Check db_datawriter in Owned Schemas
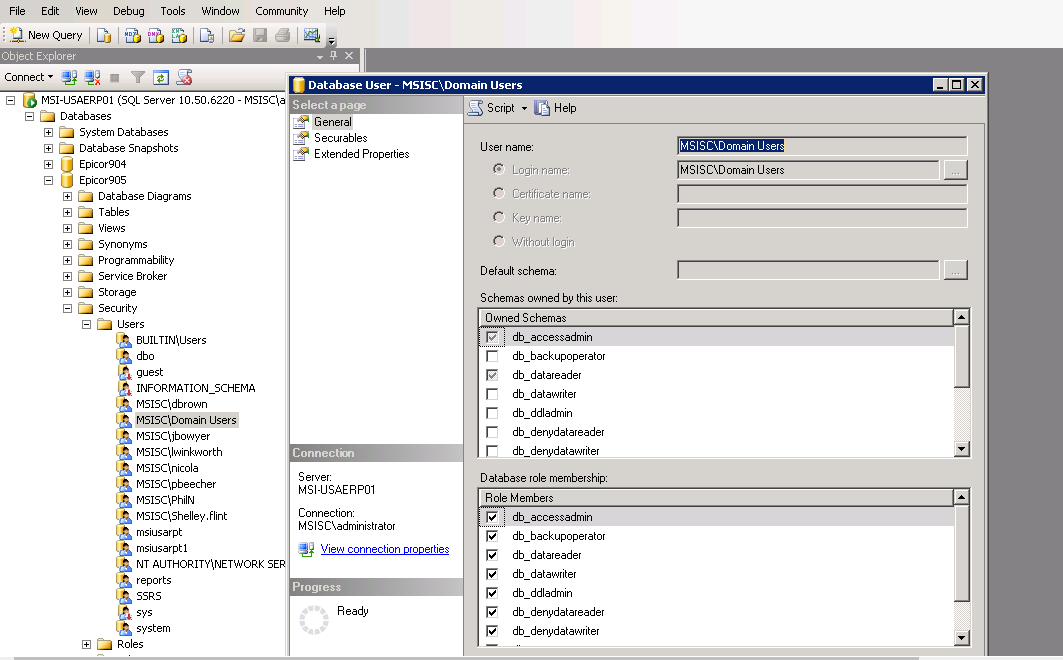This screenshot has height=660, width=1063. point(492,394)
